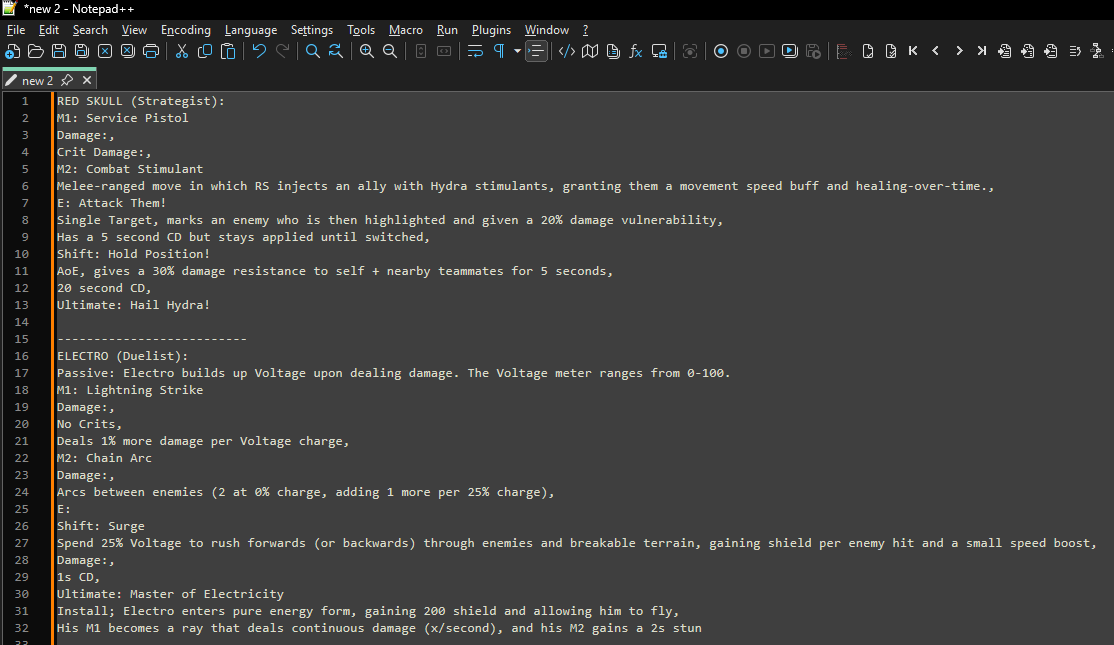The width and height of the screenshot is (1114, 645).
Task: Open Define Your Language code icon
Action: tap(566, 51)
